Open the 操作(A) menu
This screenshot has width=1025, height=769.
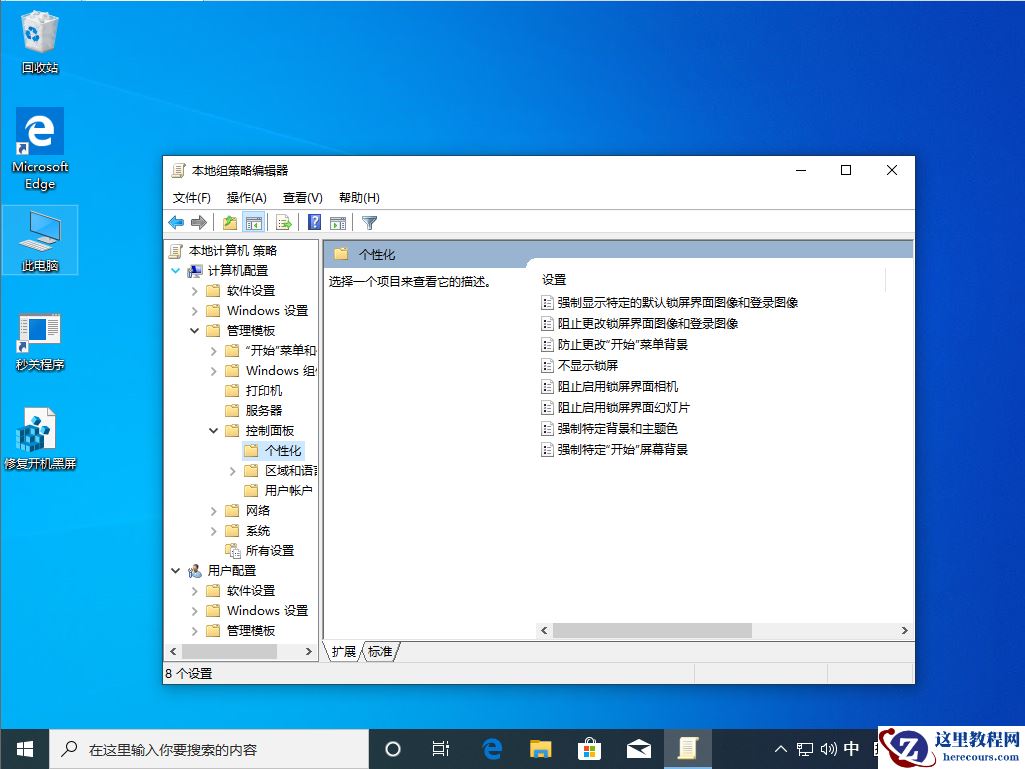(x=246, y=197)
